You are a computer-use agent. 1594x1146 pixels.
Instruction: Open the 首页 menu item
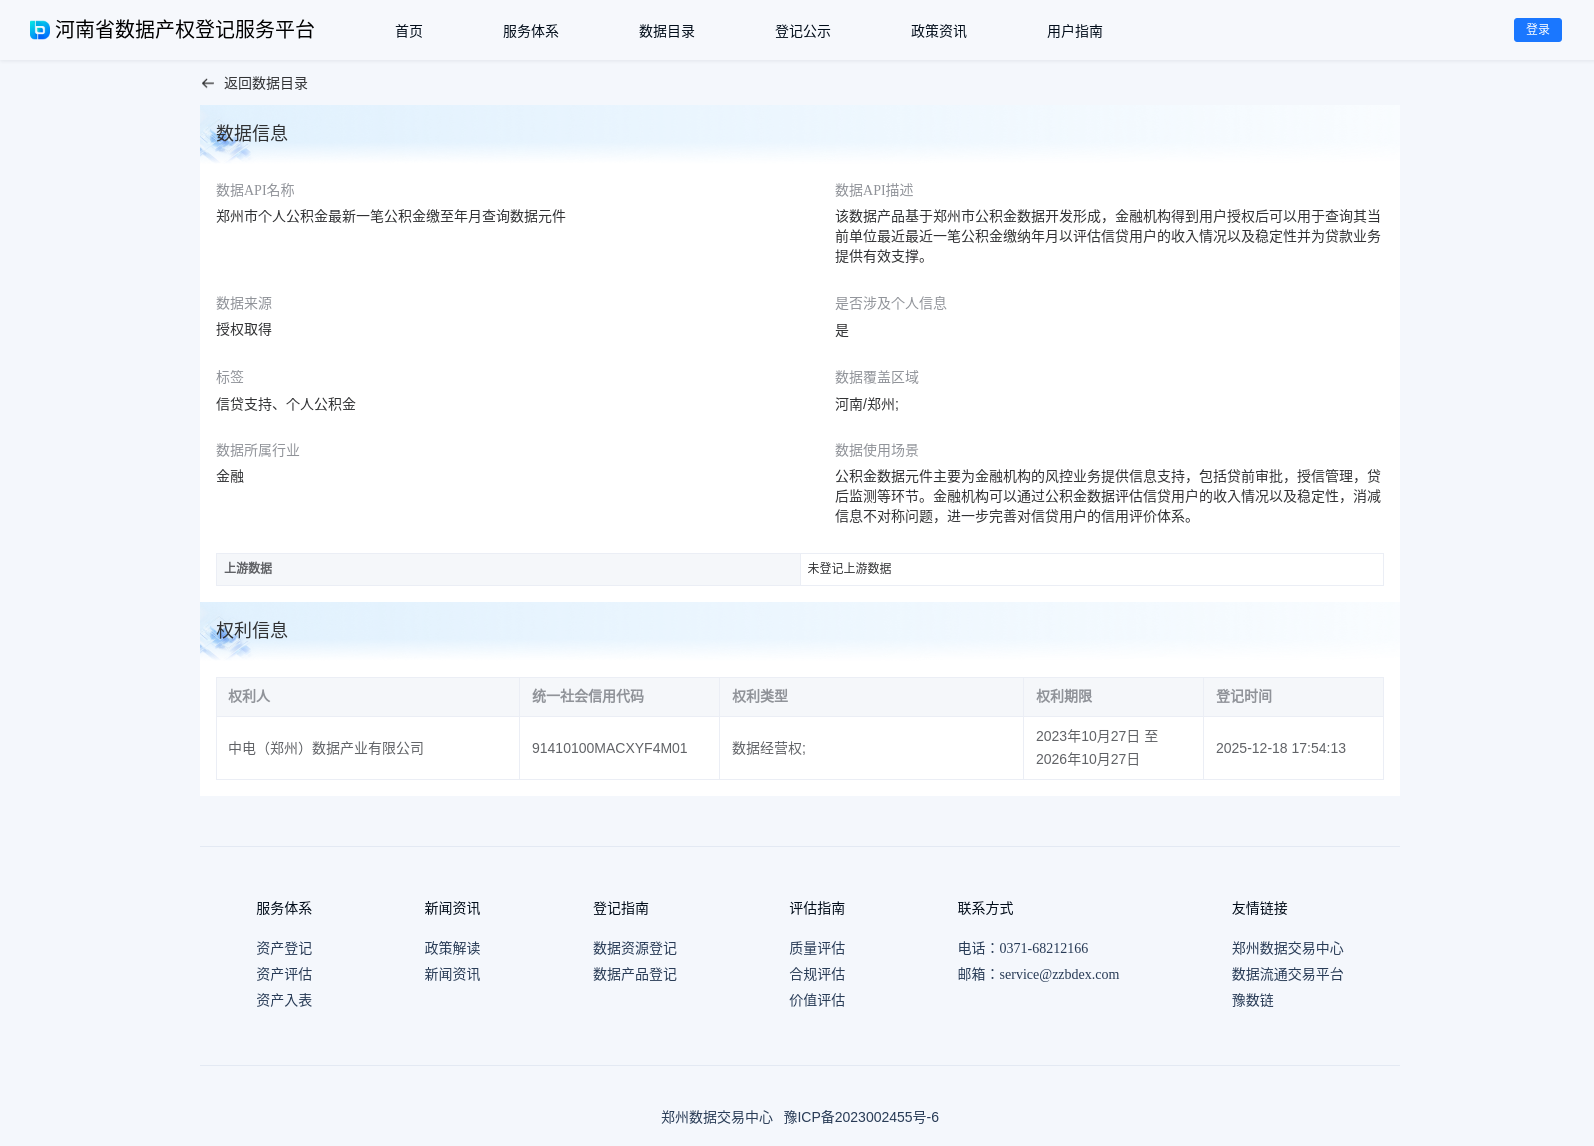pos(409,31)
